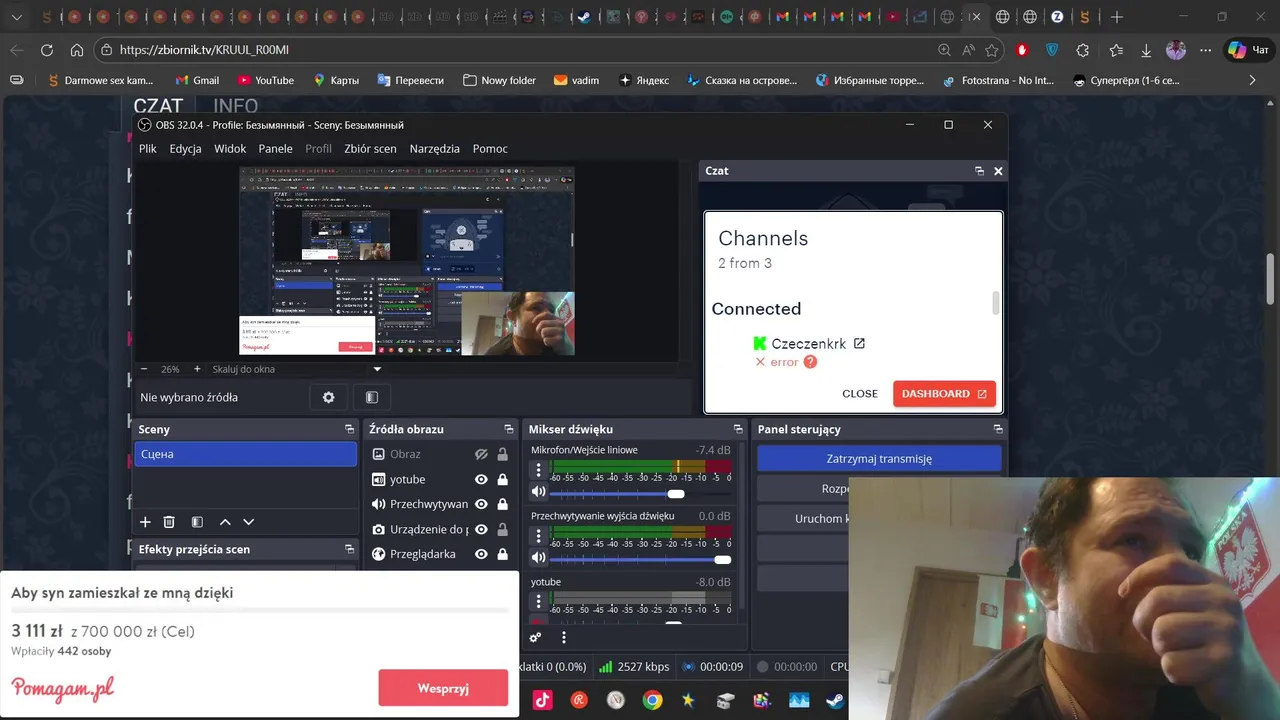Open browser Downloads arrow icon

(1146, 50)
